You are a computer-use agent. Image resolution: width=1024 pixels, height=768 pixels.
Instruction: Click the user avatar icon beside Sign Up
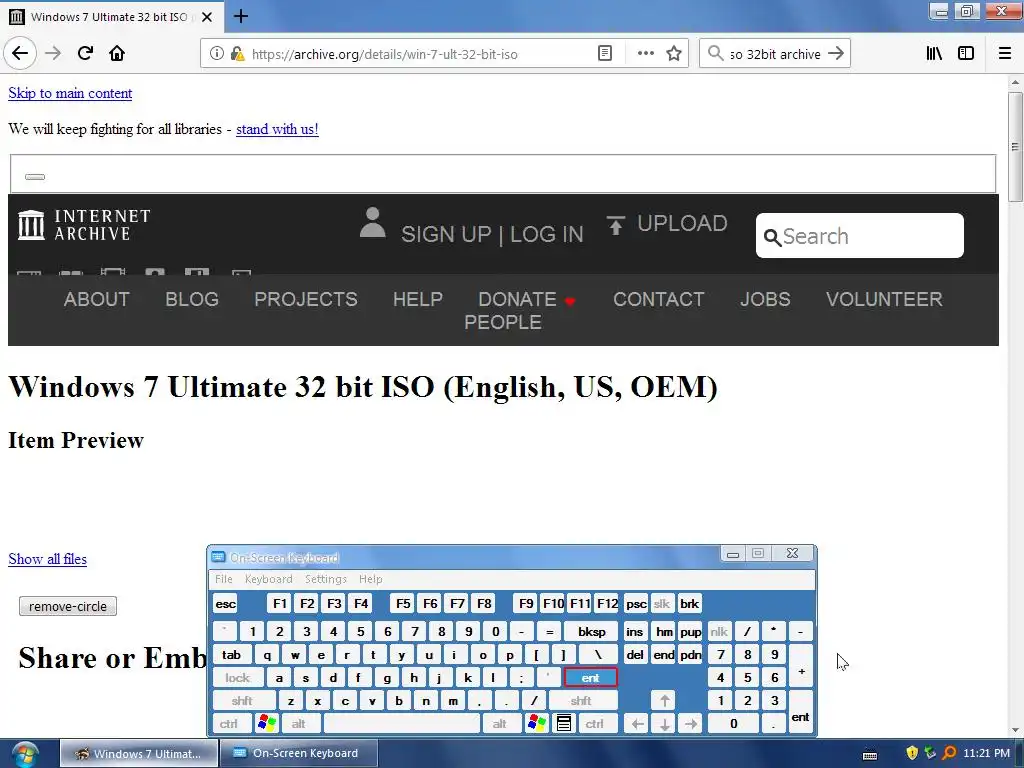point(372,223)
